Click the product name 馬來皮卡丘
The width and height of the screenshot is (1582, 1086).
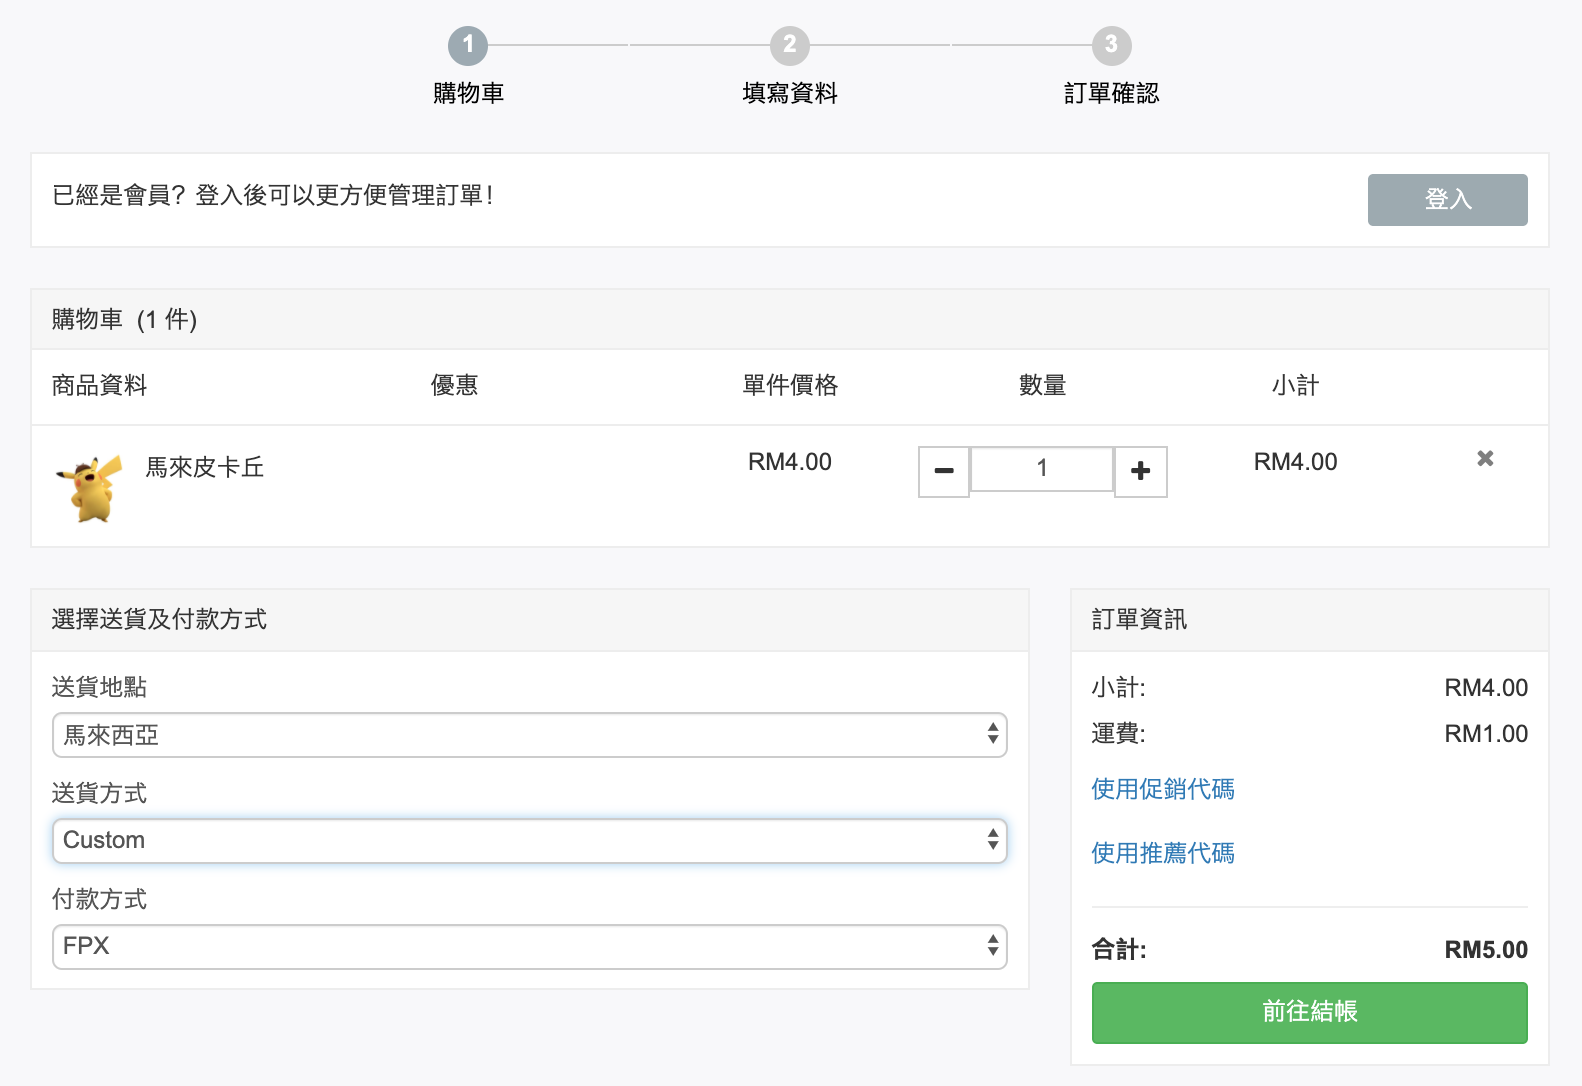pyautogui.click(x=205, y=467)
